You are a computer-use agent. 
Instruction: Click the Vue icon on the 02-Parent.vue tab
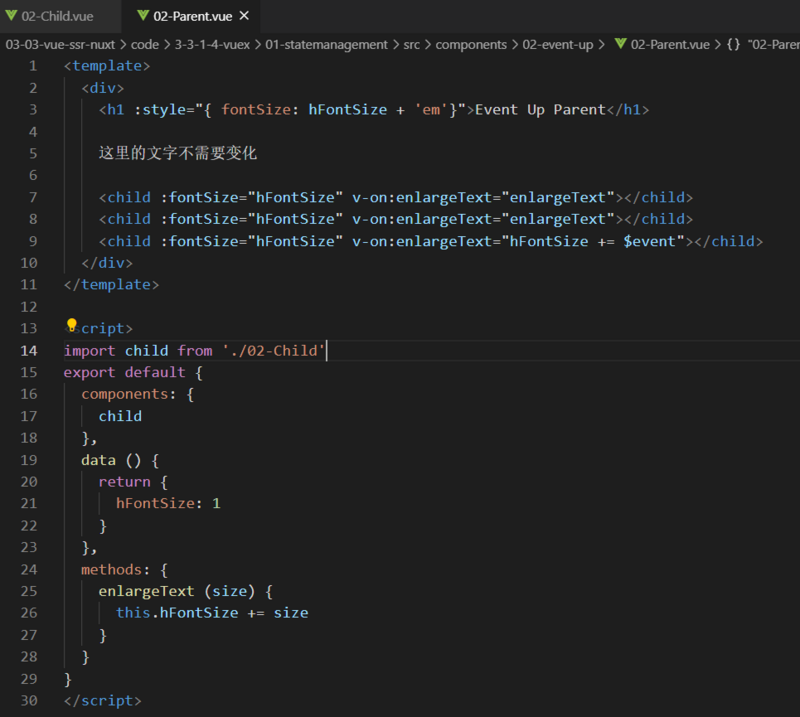(x=143, y=16)
